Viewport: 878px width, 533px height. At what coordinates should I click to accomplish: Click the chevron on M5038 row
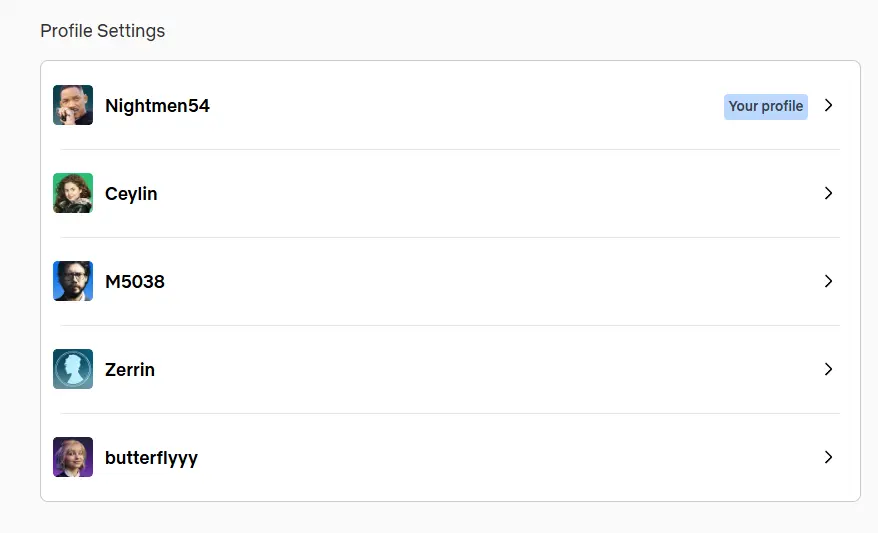(x=828, y=281)
